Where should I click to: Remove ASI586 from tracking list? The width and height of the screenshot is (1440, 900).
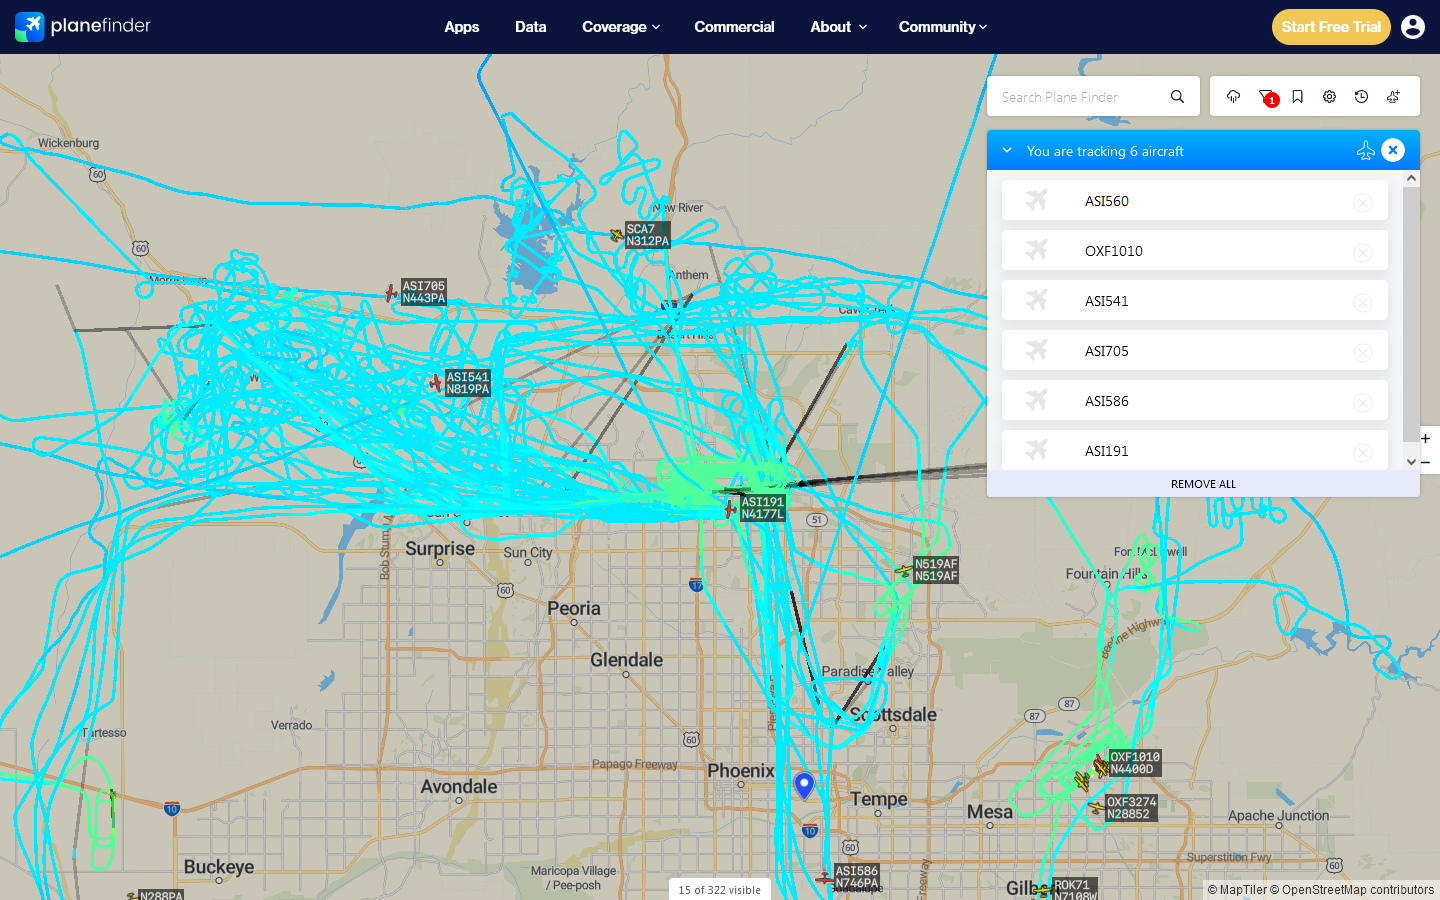[x=1363, y=402]
